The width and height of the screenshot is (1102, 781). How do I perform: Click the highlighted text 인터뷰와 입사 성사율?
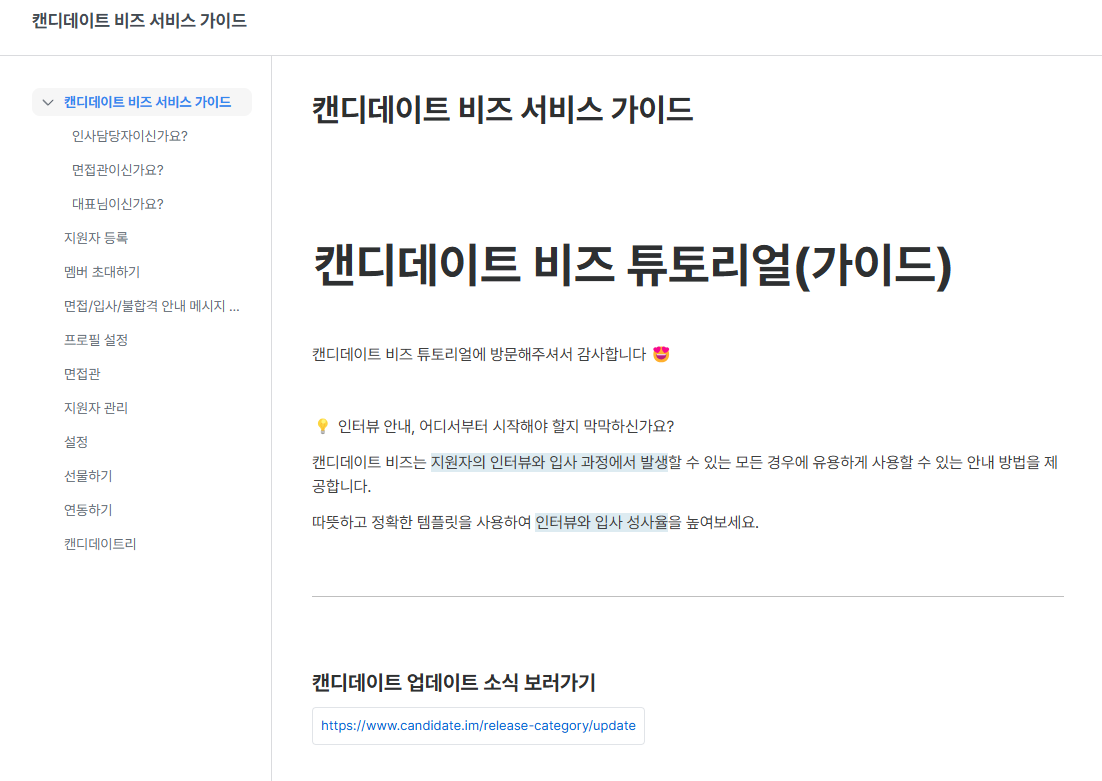click(601, 522)
